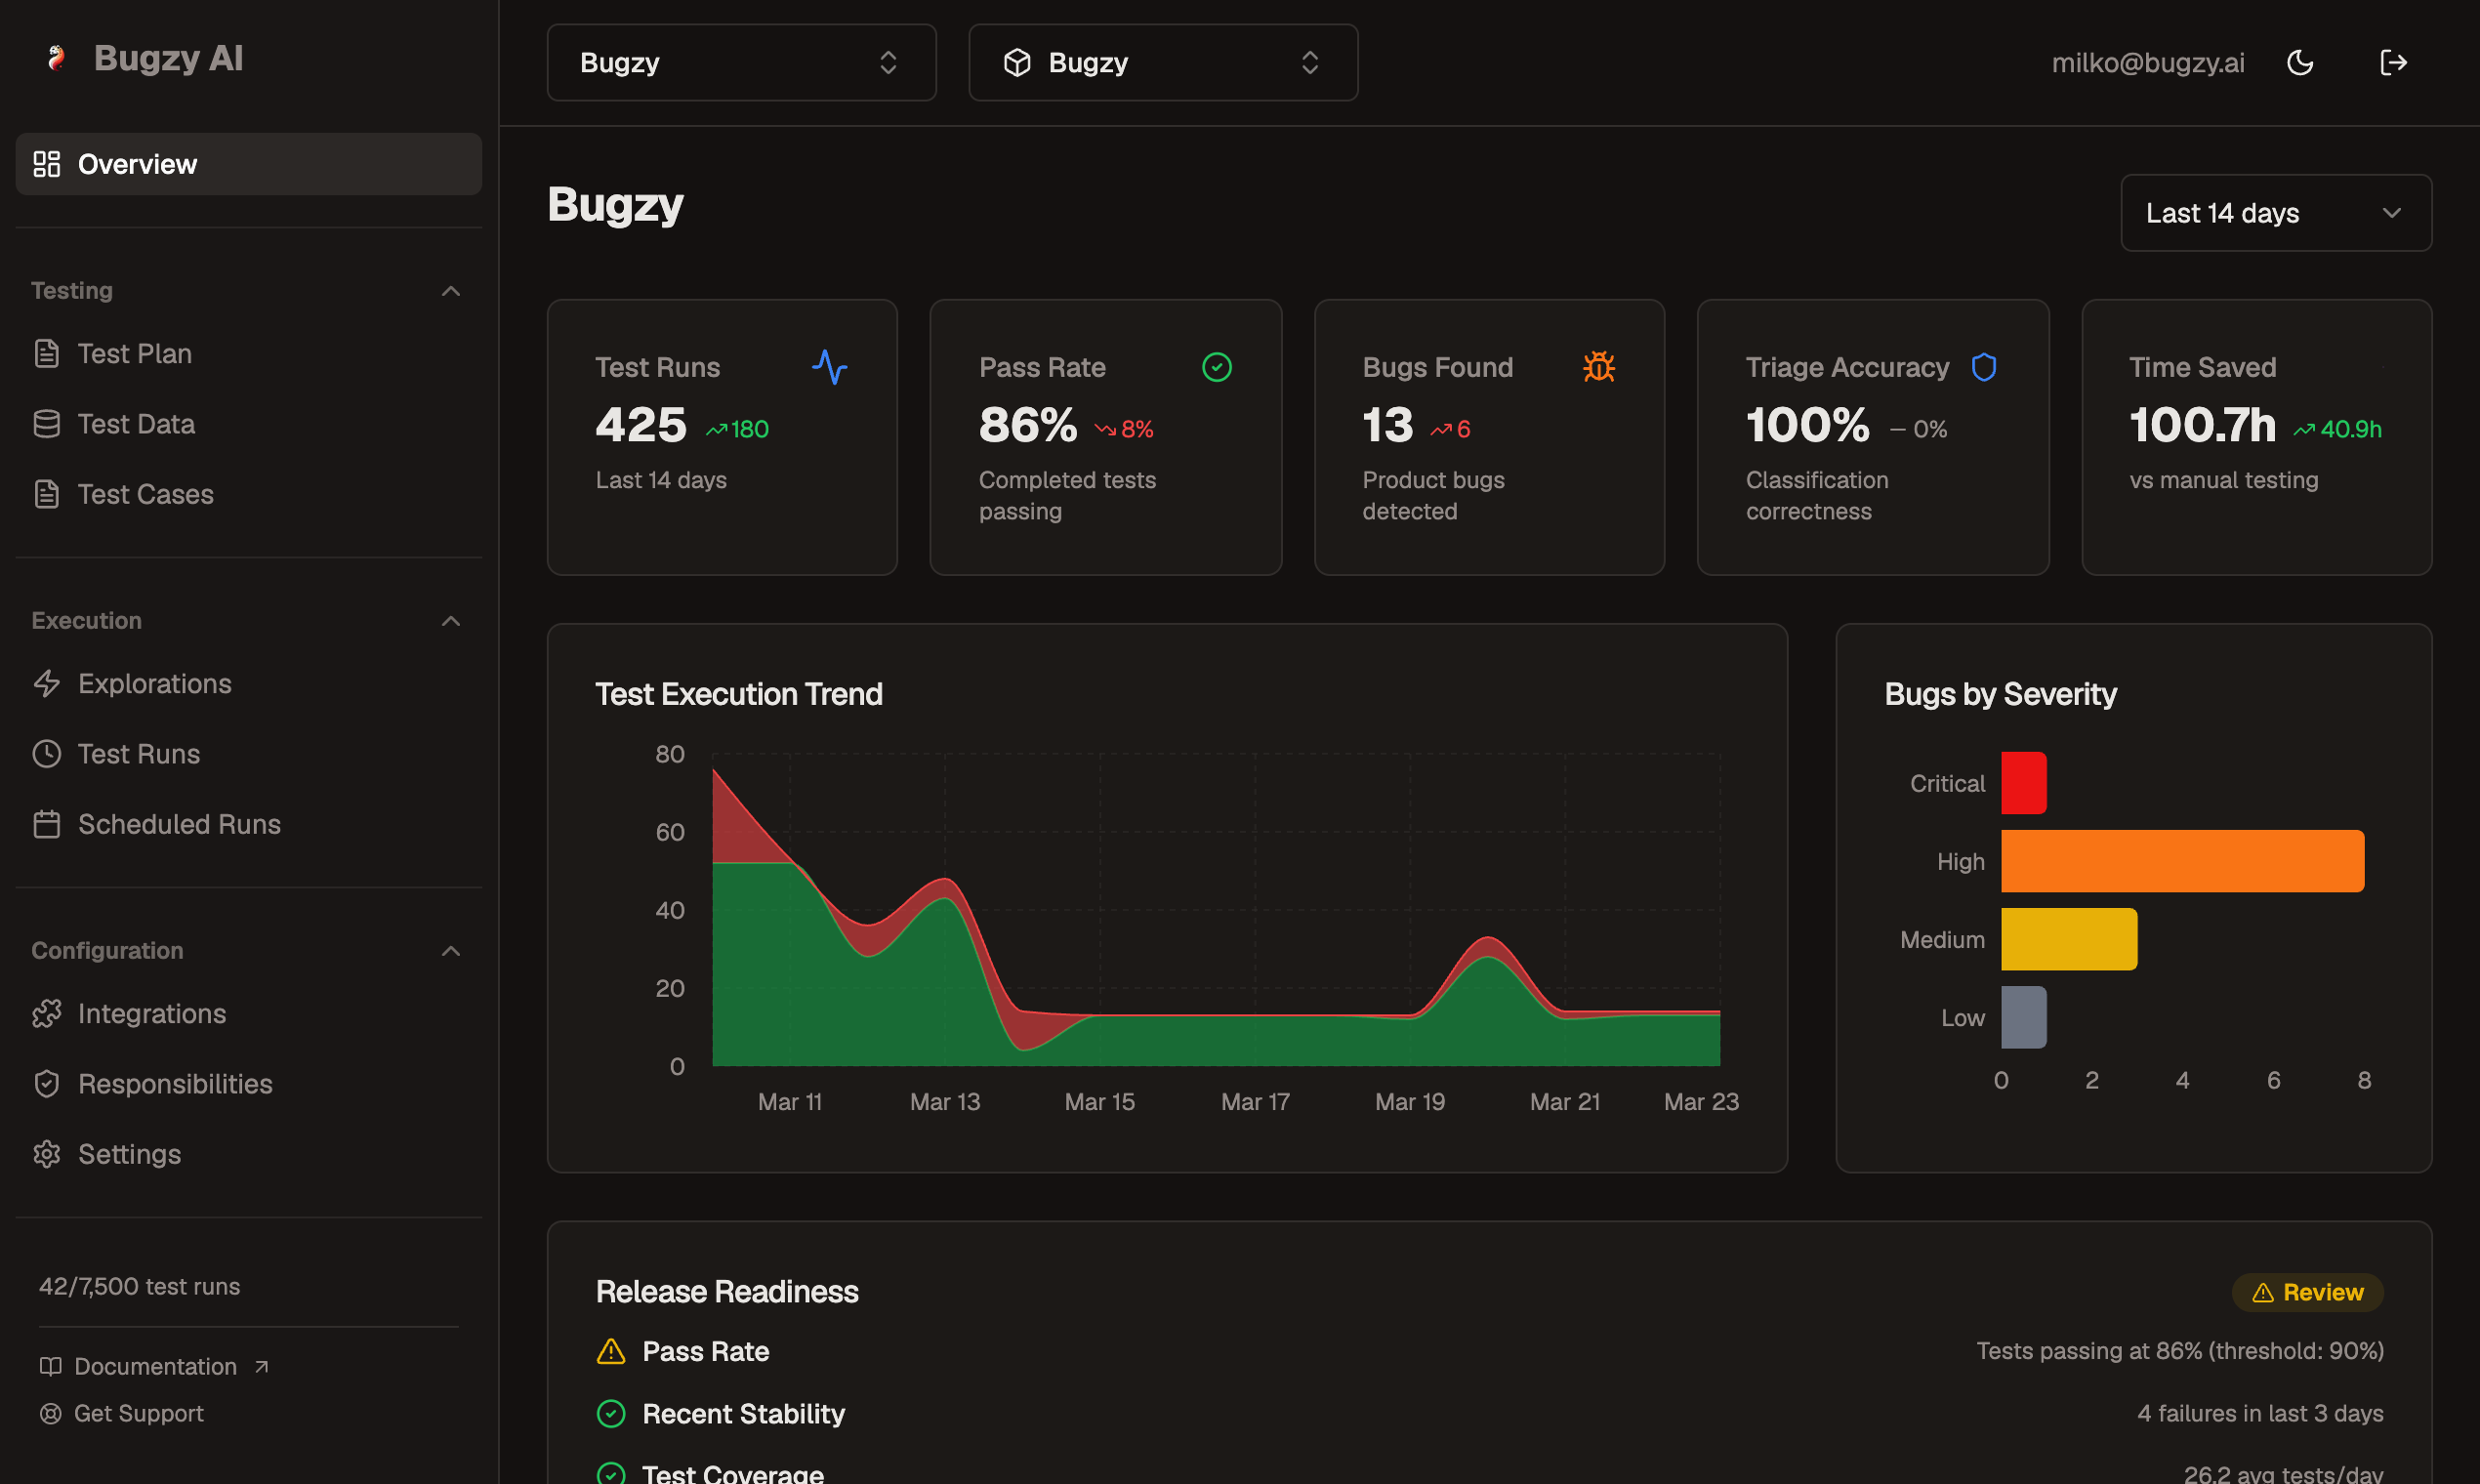The image size is (2480, 1484).
Task: Select Test Cases in the sidebar
Action: click(145, 493)
